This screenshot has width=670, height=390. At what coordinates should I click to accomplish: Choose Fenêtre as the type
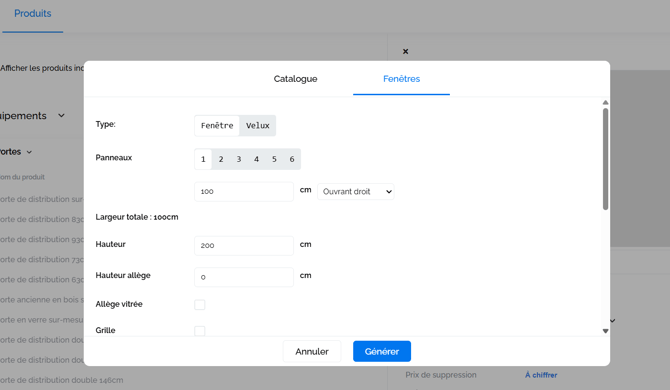point(217,126)
